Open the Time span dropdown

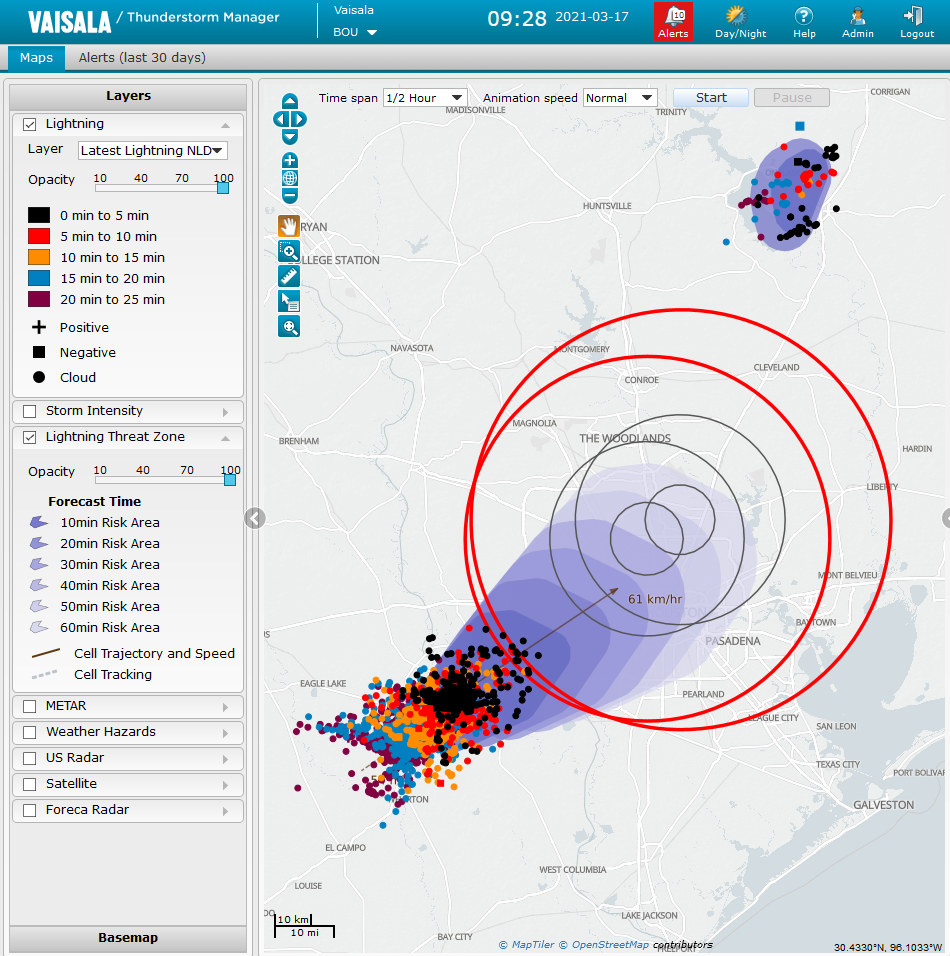(x=425, y=98)
